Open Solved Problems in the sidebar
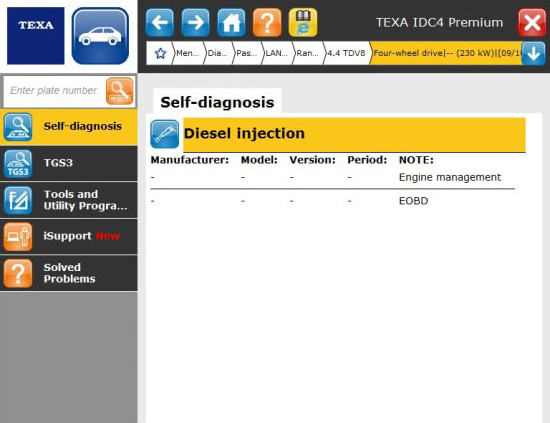This screenshot has width=550, height=423. pyautogui.click(x=69, y=273)
